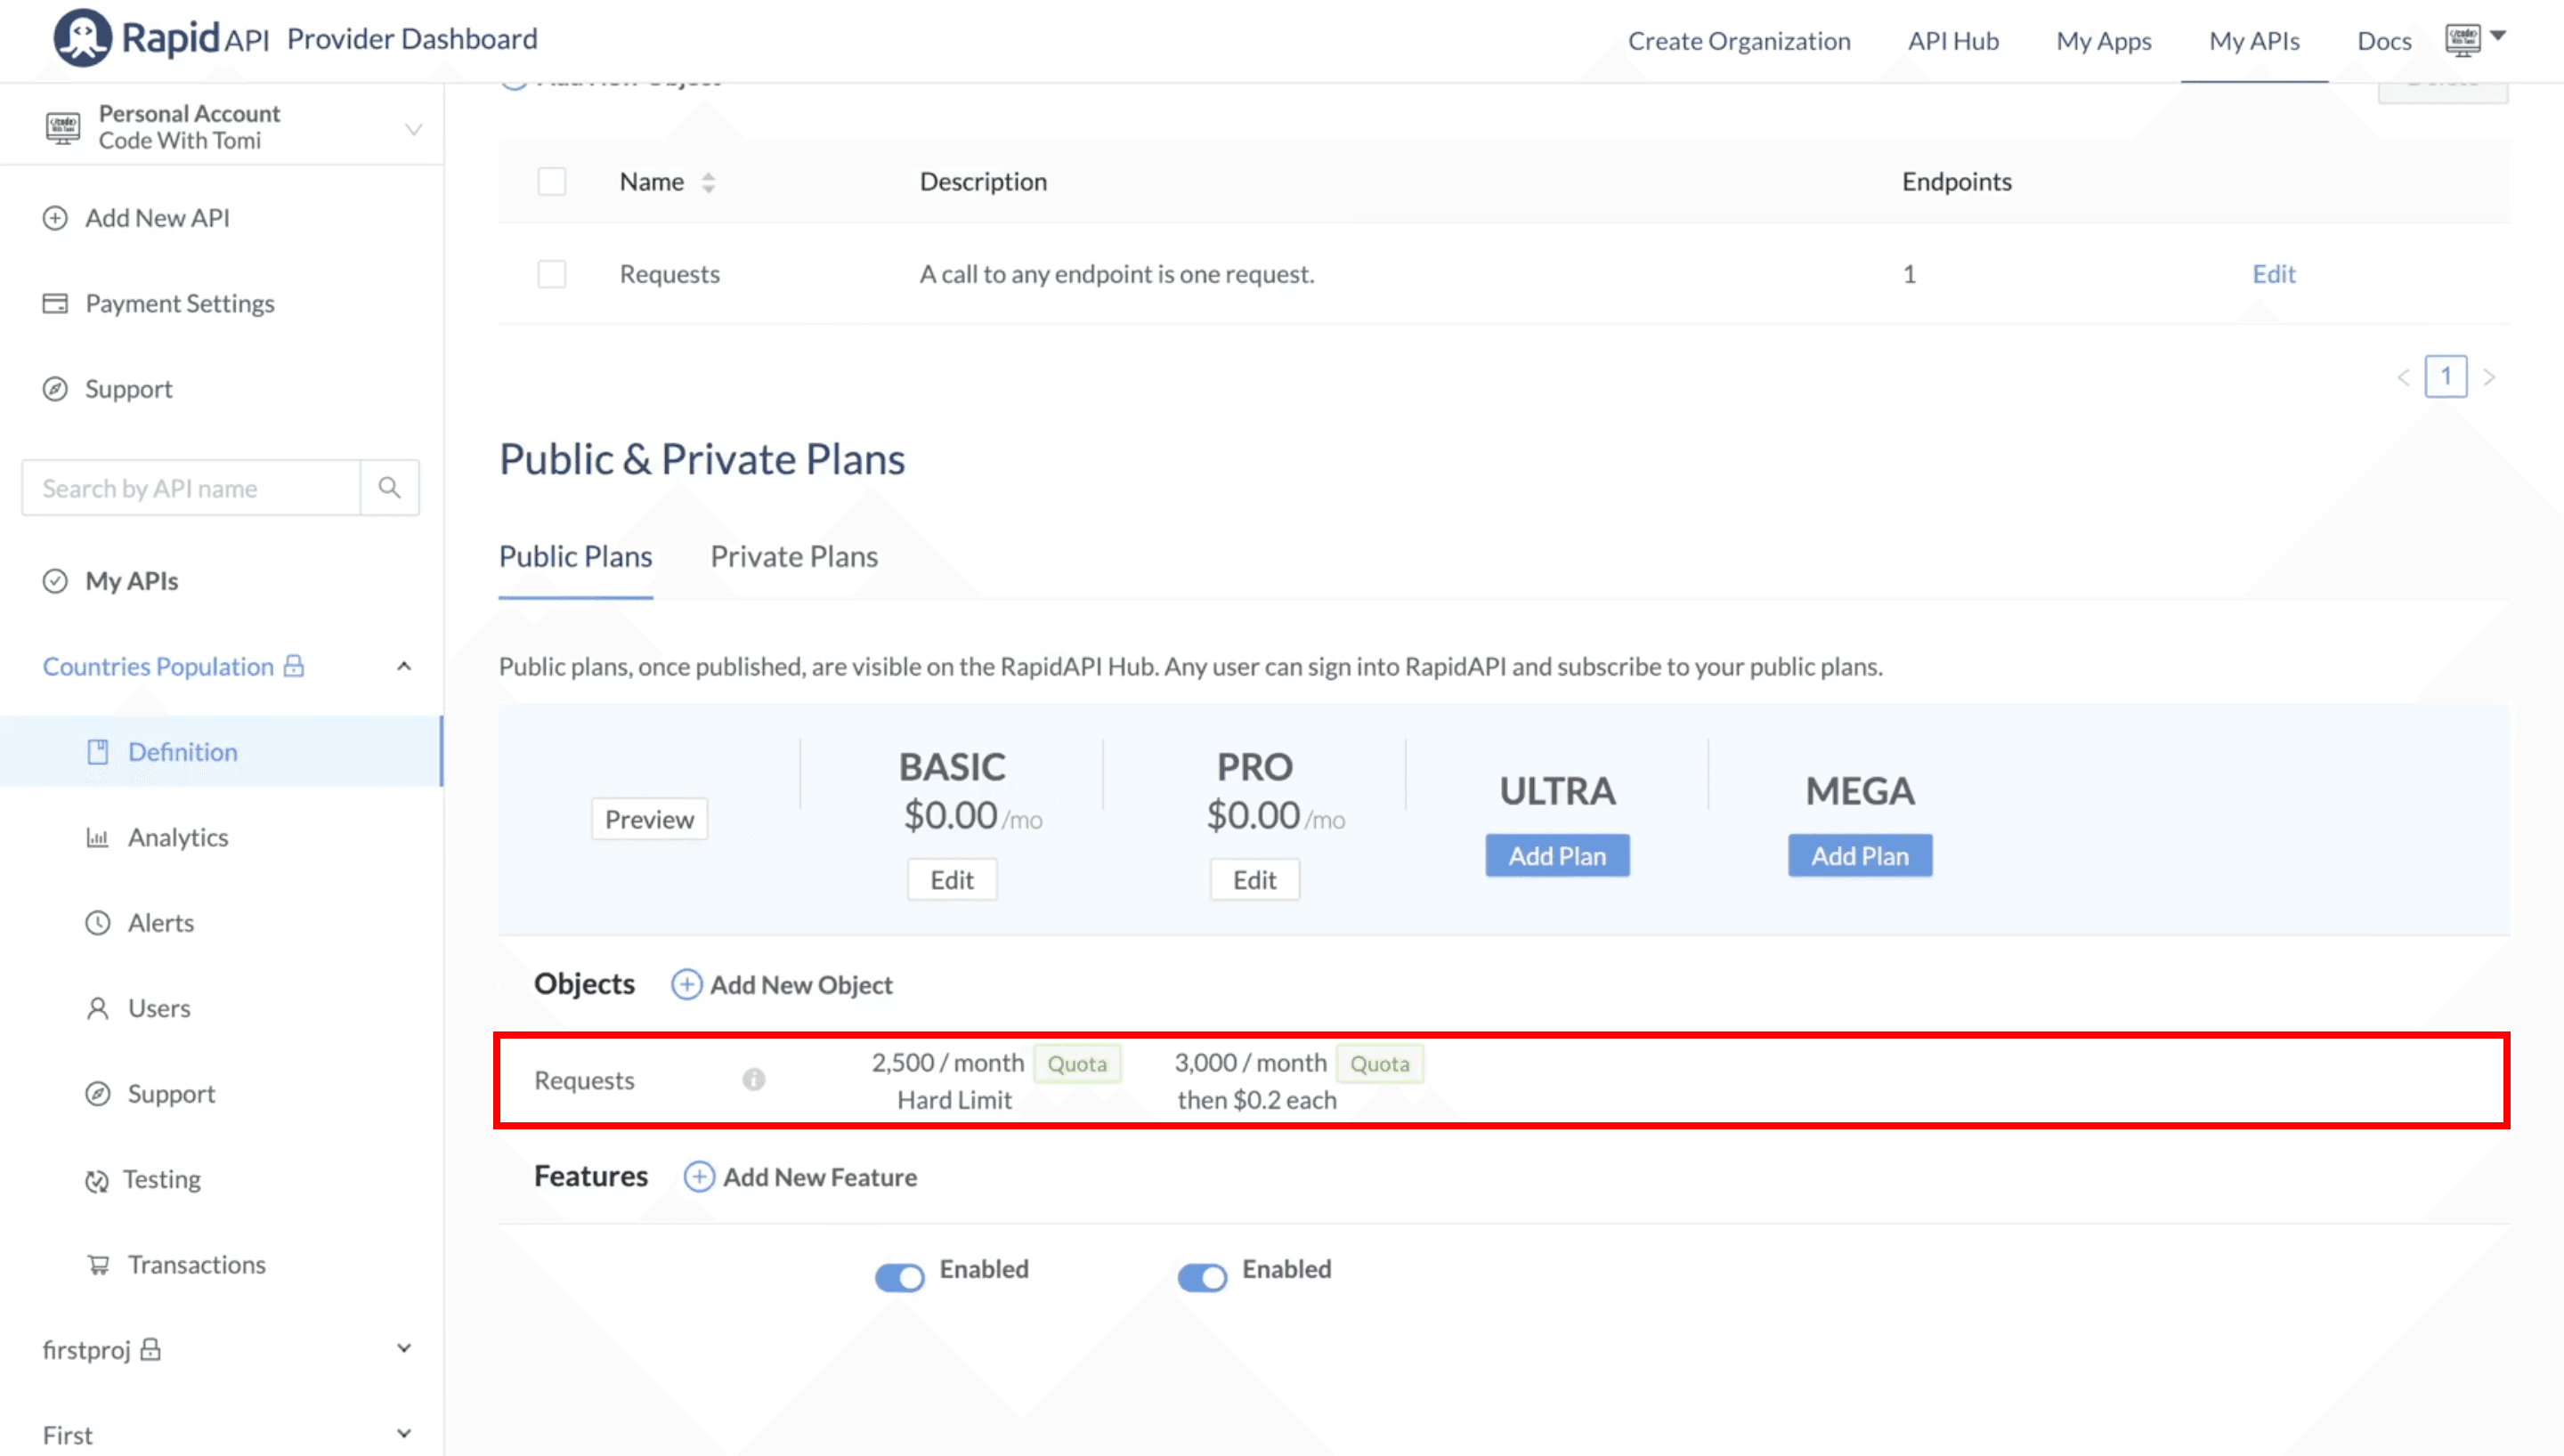Switch to the Public Plans tab
Viewport: 2564px width, 1456px height.
(576, 556)
